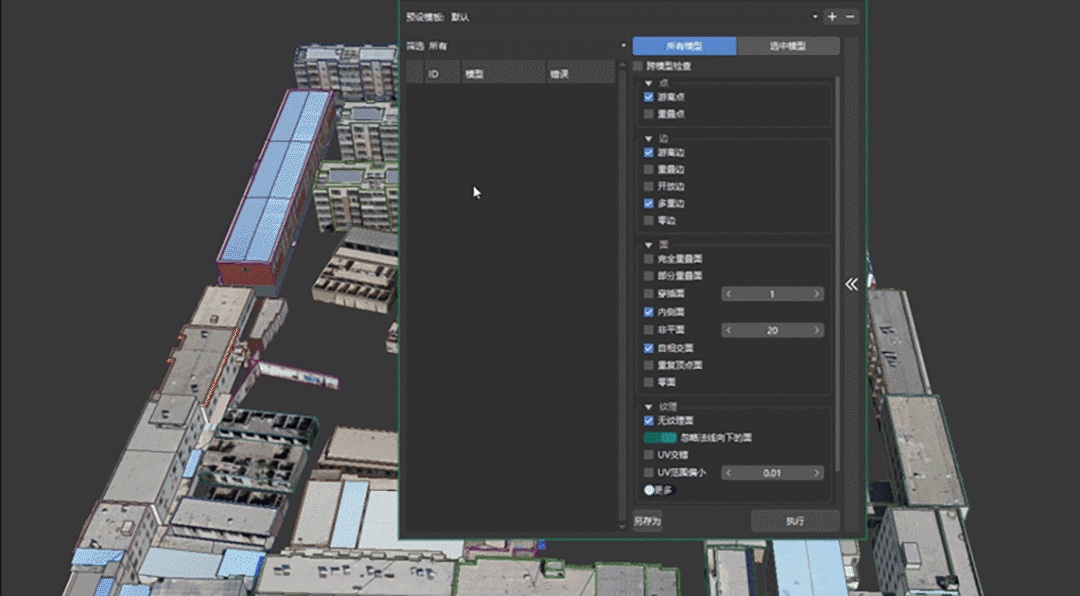Enable the 跨模型检查 checkbox
This screenshot has height=596, width=1080.
[x=639, y=66]
